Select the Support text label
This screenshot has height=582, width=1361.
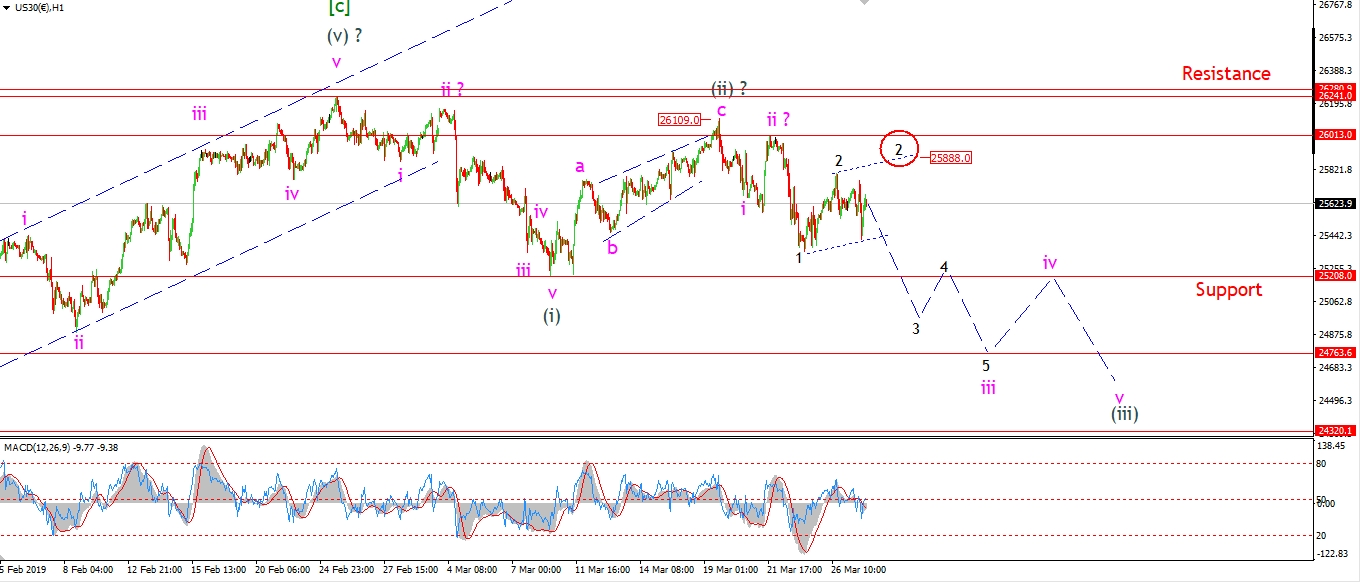(1228, 290)
